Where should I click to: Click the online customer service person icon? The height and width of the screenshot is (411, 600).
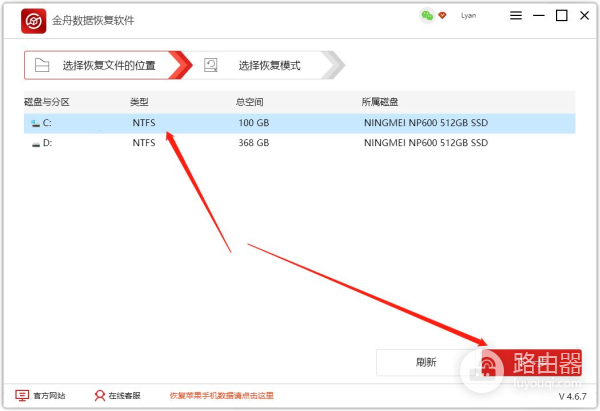pyautogui.click(x=100, y=395)
